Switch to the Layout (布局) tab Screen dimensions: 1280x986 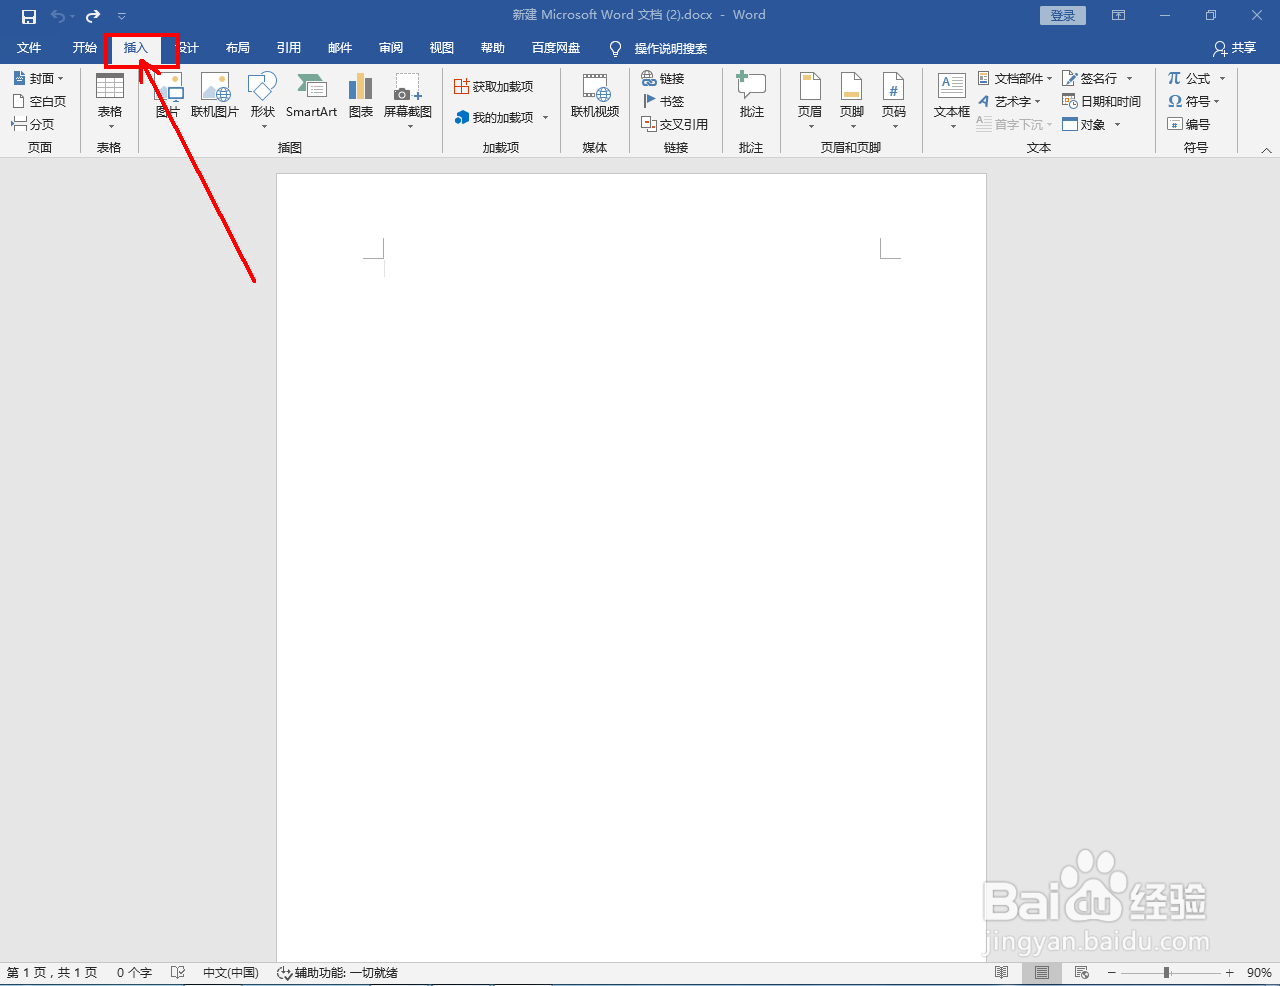pyautogui.click(x=238, y=48)
